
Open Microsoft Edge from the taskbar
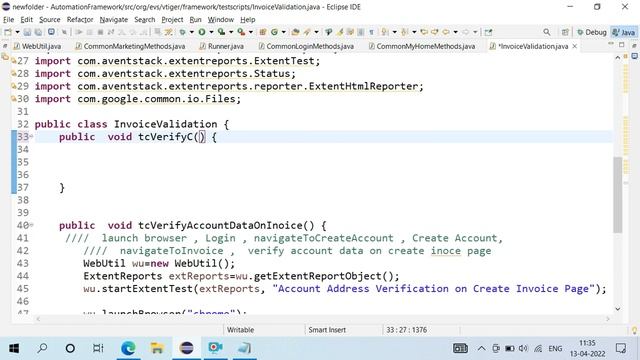128,348
